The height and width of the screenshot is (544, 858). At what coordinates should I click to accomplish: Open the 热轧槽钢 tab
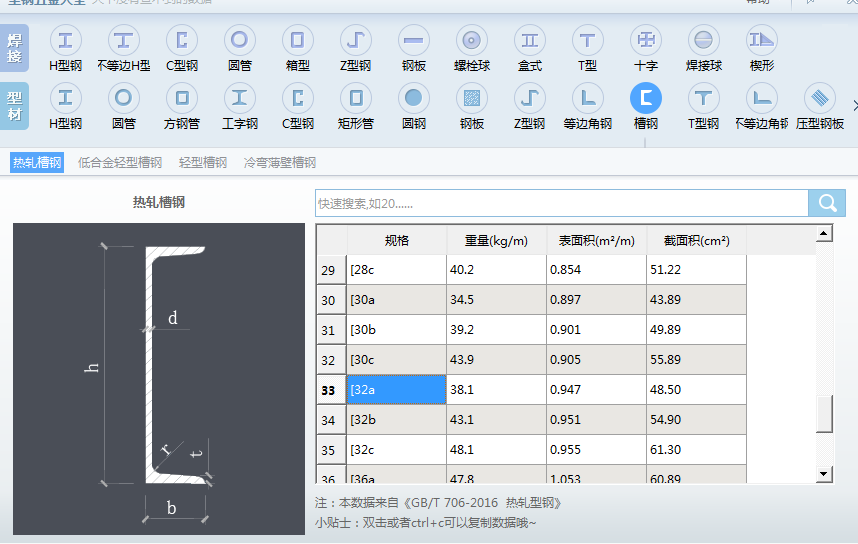click(x=37, y=163)
